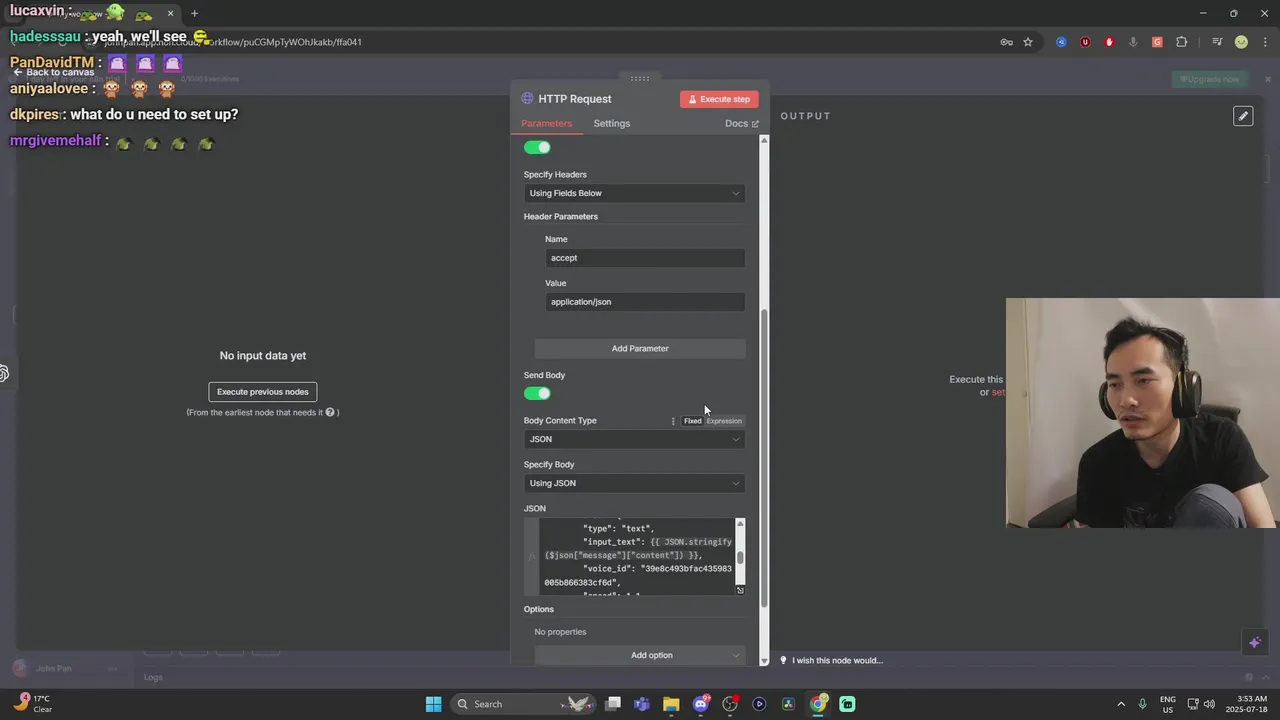This screenshot has height=720, width=1280.
Task: Open Discord from the taskbar
Action: tap(701, 704)
